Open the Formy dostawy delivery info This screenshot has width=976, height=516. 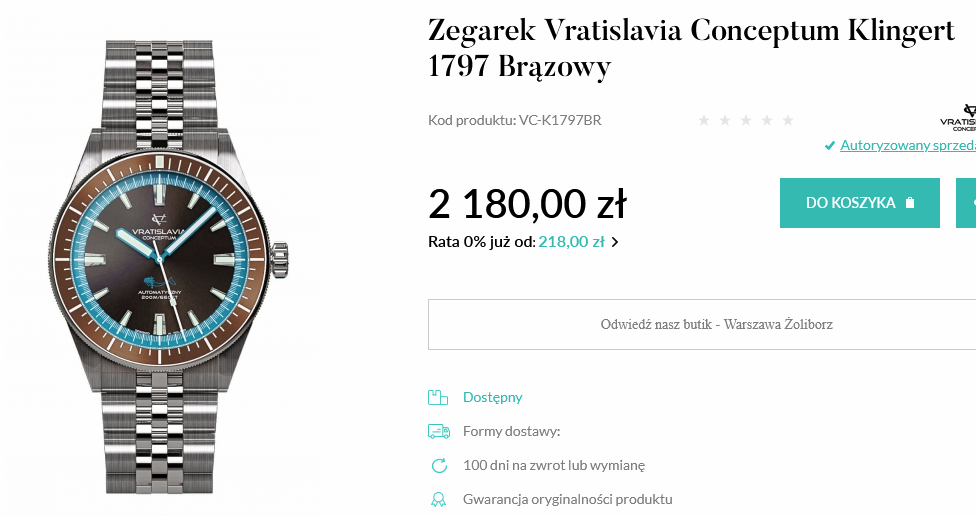(511, 431)
